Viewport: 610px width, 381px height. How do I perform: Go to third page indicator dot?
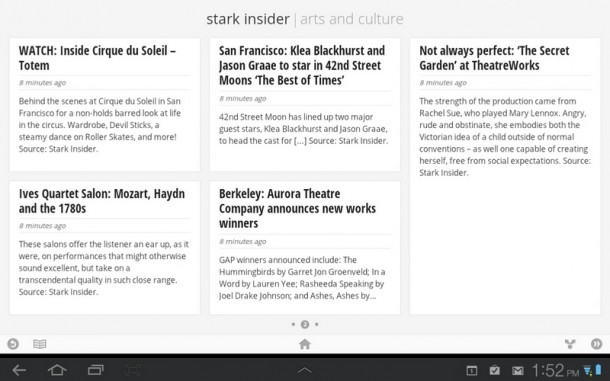pyautogui.click(x=317, y=324)
